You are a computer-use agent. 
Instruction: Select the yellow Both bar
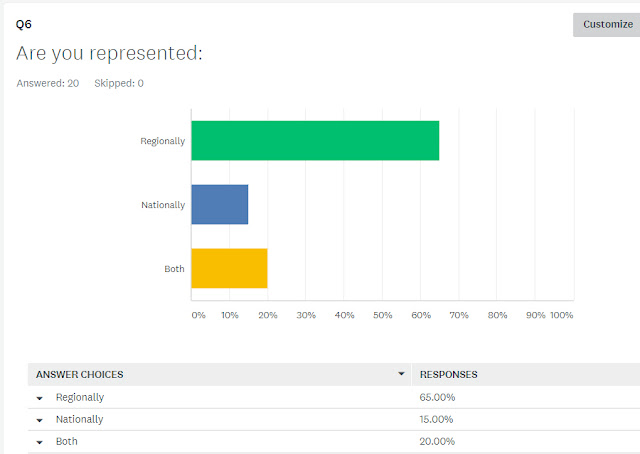click(x=229, y=268)
